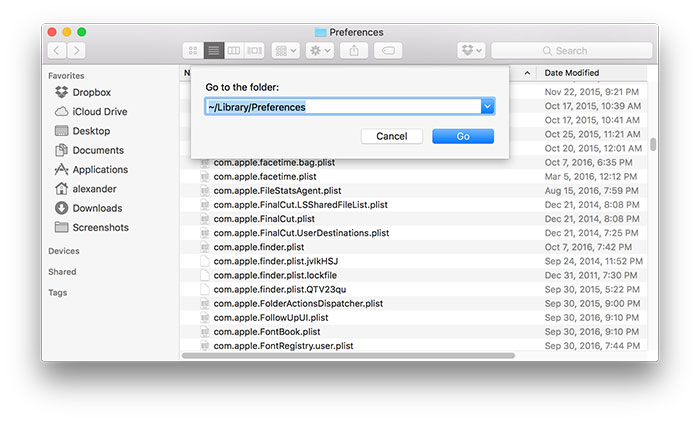700x421 pixels.
Task: Click the Go to folder path field
Action: click(x=343, y=107)
